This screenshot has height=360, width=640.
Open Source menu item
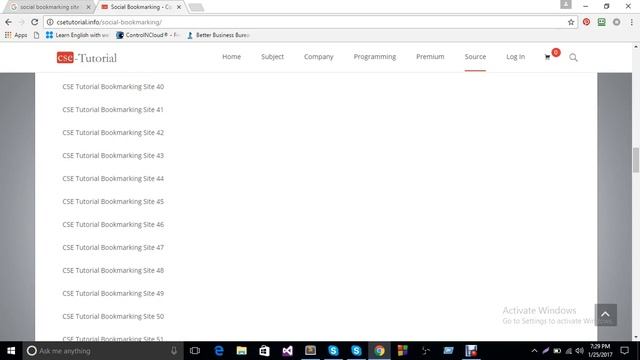[475, 57]
